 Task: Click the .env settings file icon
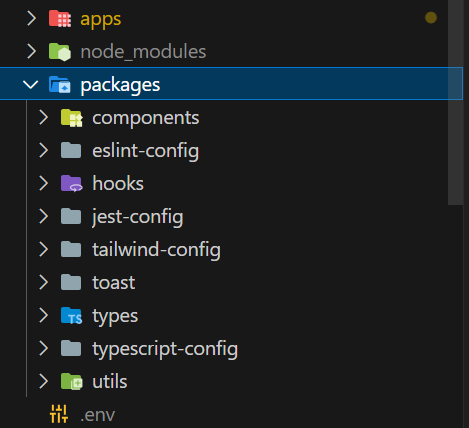coord(59,414)
